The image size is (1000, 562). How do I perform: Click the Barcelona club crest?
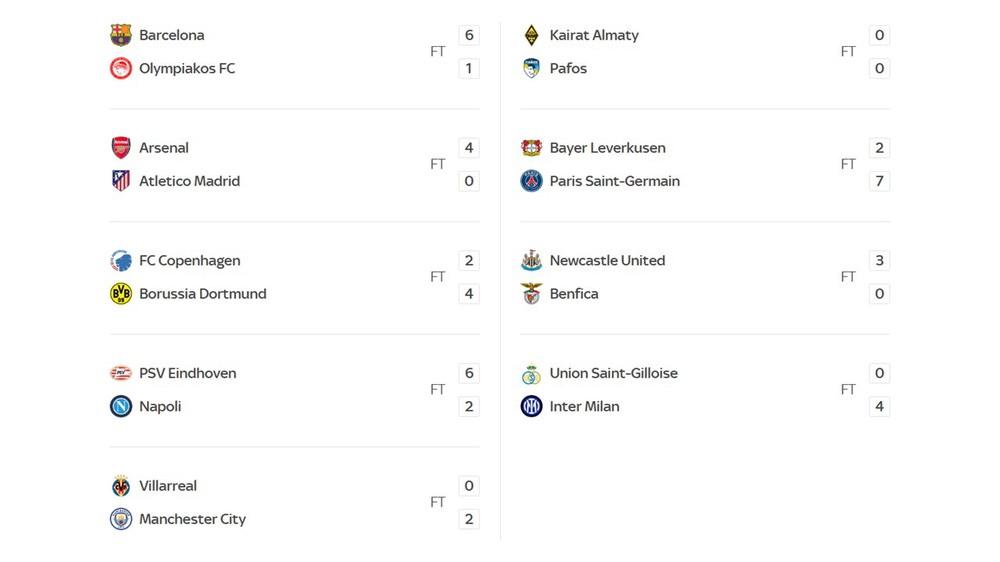pyautogui.click(x=121, y=35)
